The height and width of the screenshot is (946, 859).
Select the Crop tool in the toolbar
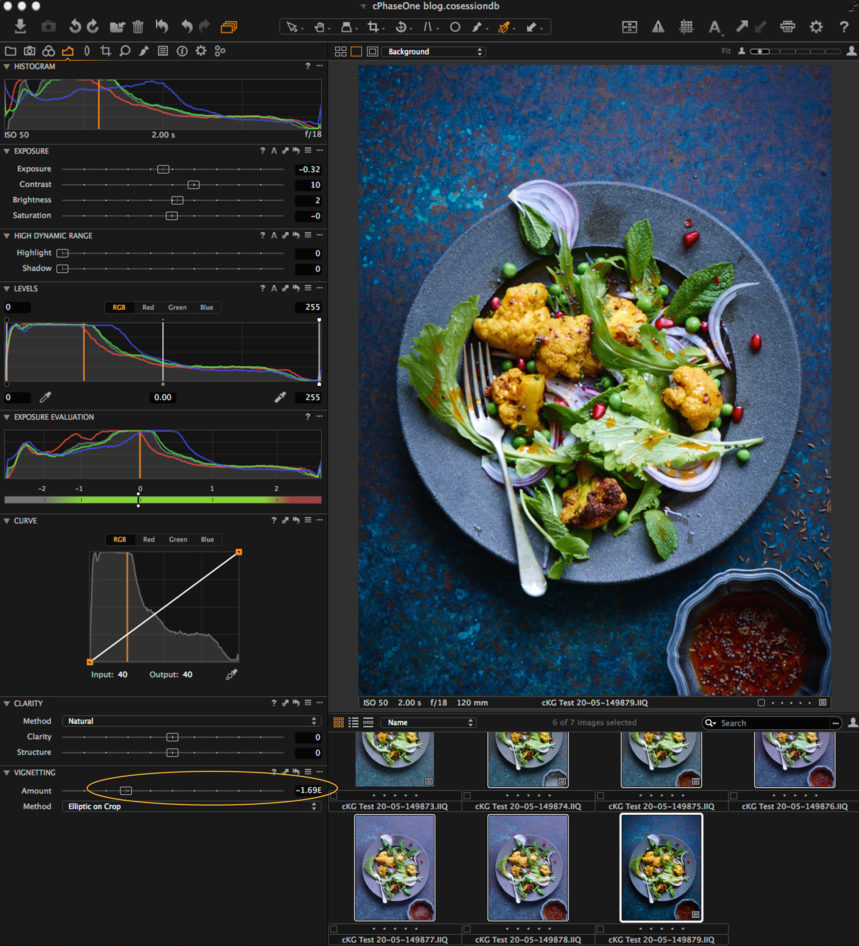click(375, 27)
